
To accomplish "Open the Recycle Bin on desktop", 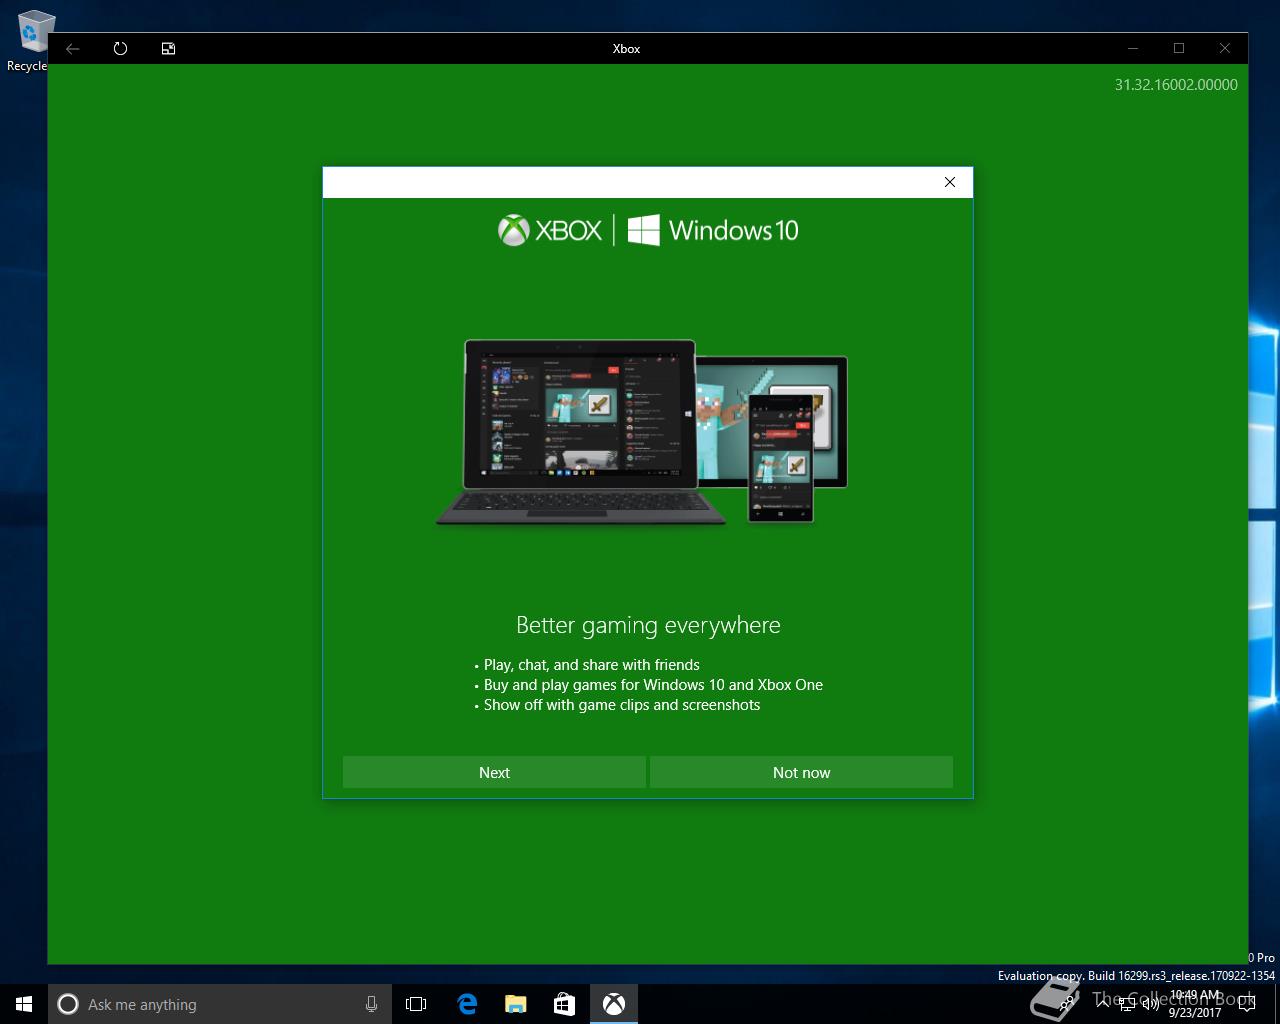I will [32, 41].
